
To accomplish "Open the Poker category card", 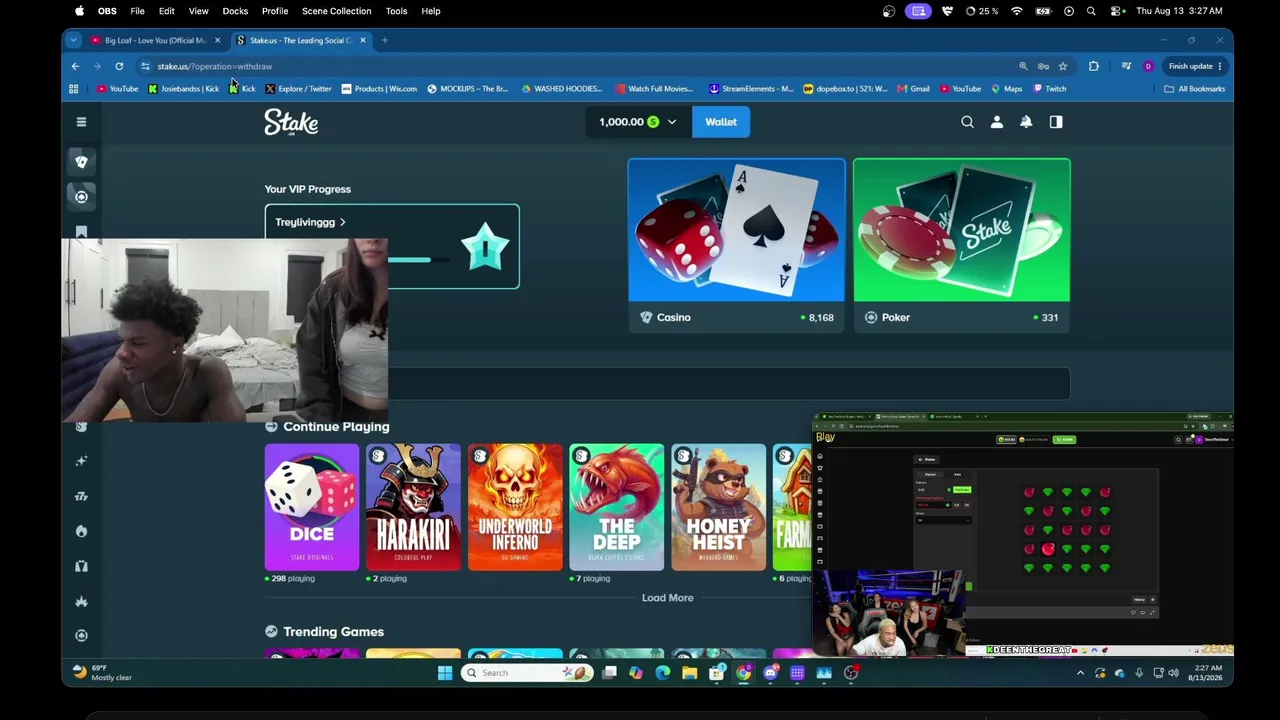I will tap(962, 246).
